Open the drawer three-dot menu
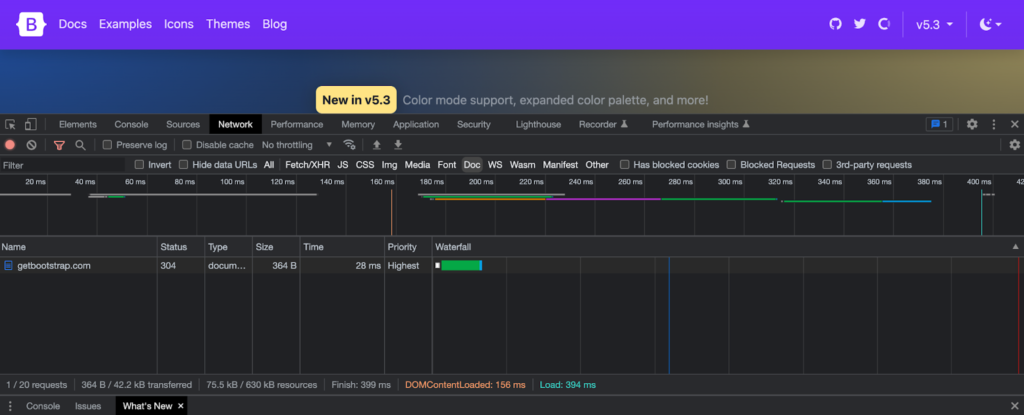The width and height of the screenshot is (1024, 415). point(10,406)
